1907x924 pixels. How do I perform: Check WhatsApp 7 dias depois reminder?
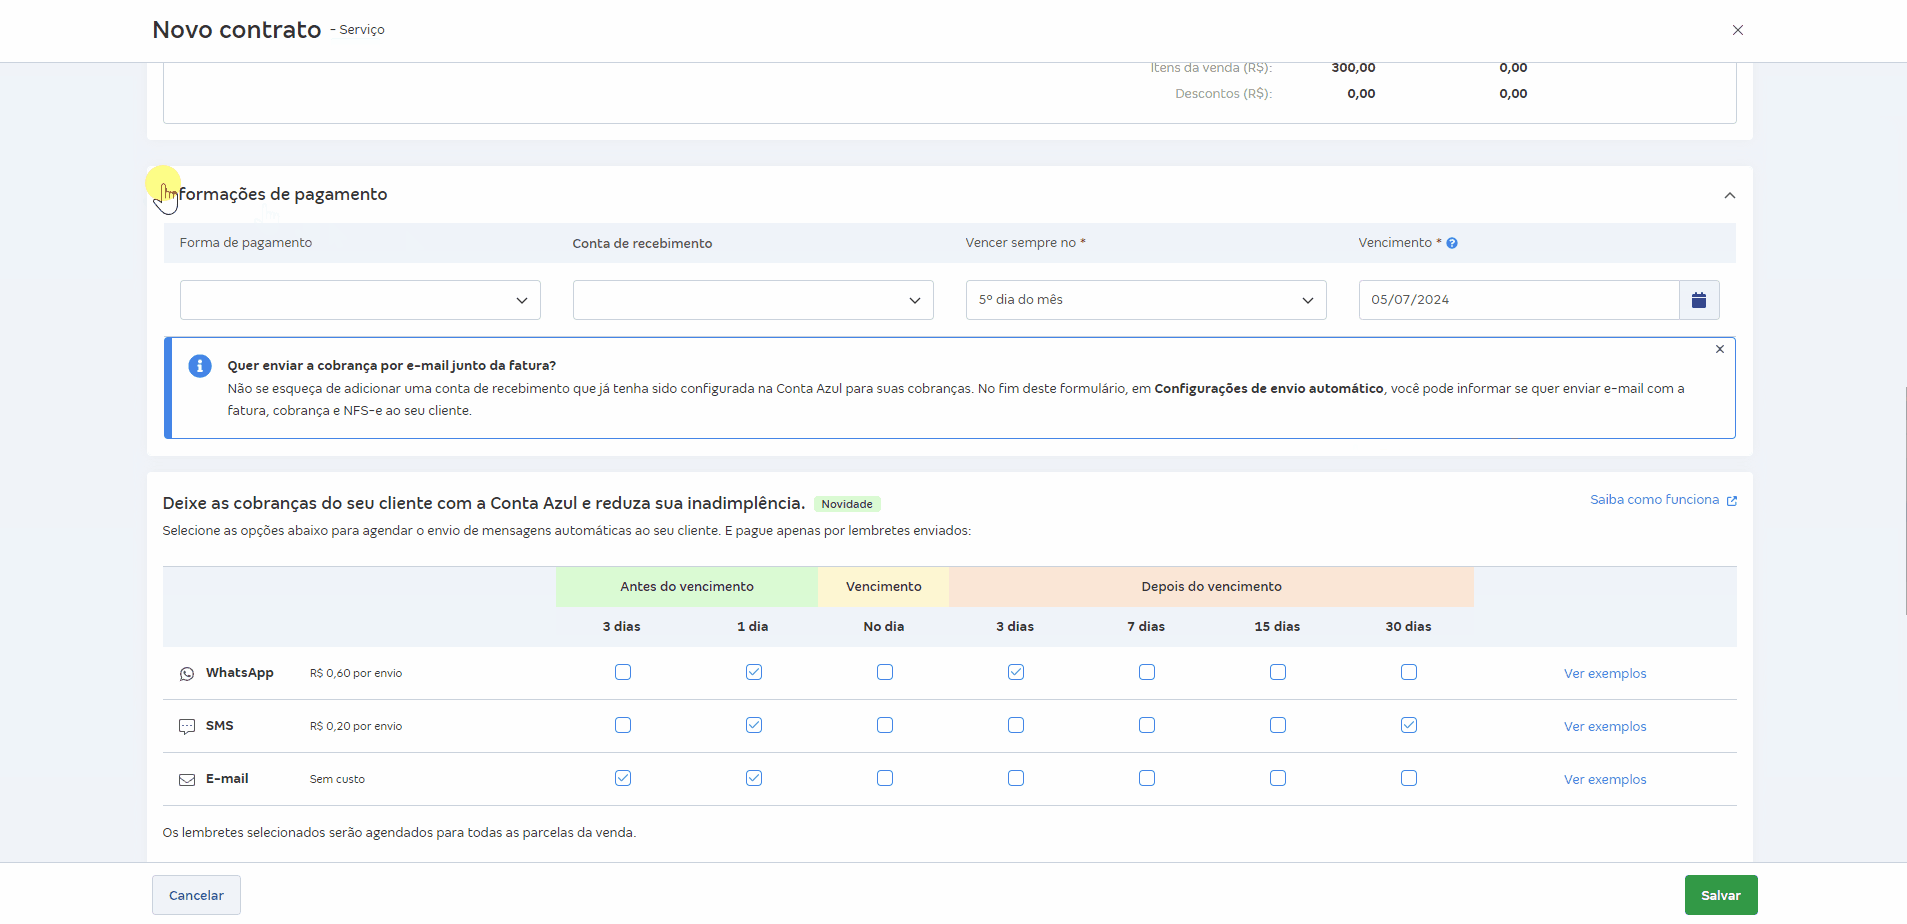pyautogui.click(x=1147, y=672)
